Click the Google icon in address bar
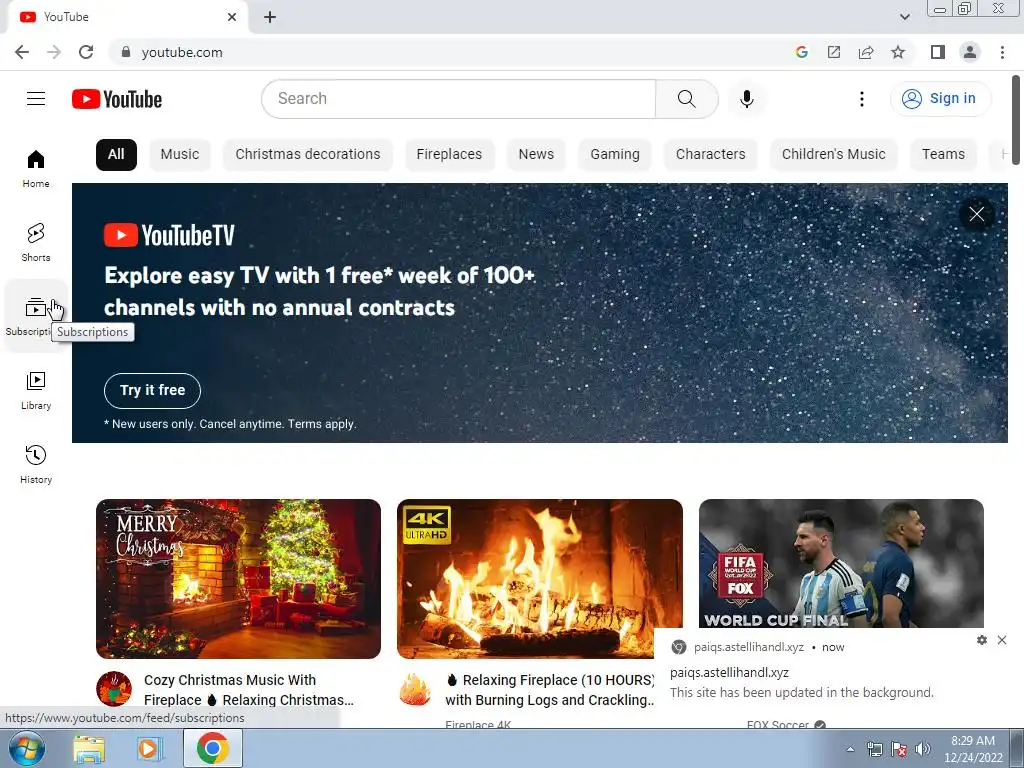This screenshot has height=768, width=1024. point(802,52)
